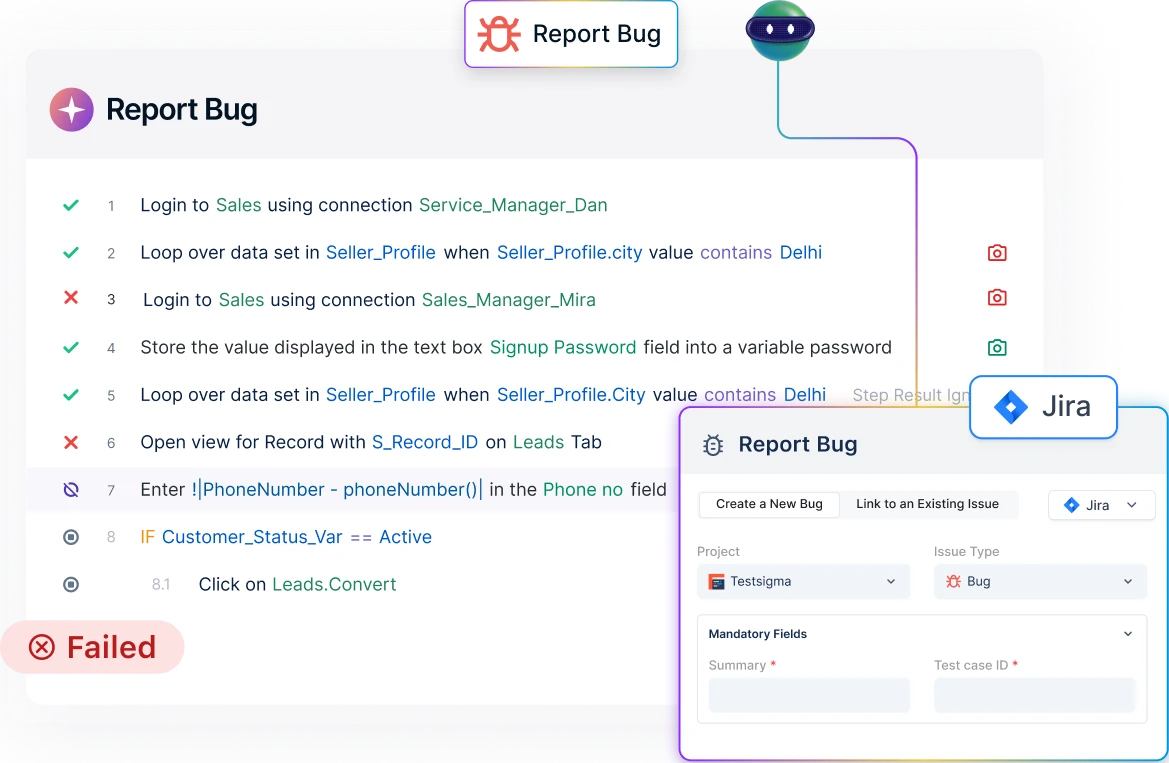Click the Testsigma project icon
The image size is (1169, 763).
pos(716,582)
